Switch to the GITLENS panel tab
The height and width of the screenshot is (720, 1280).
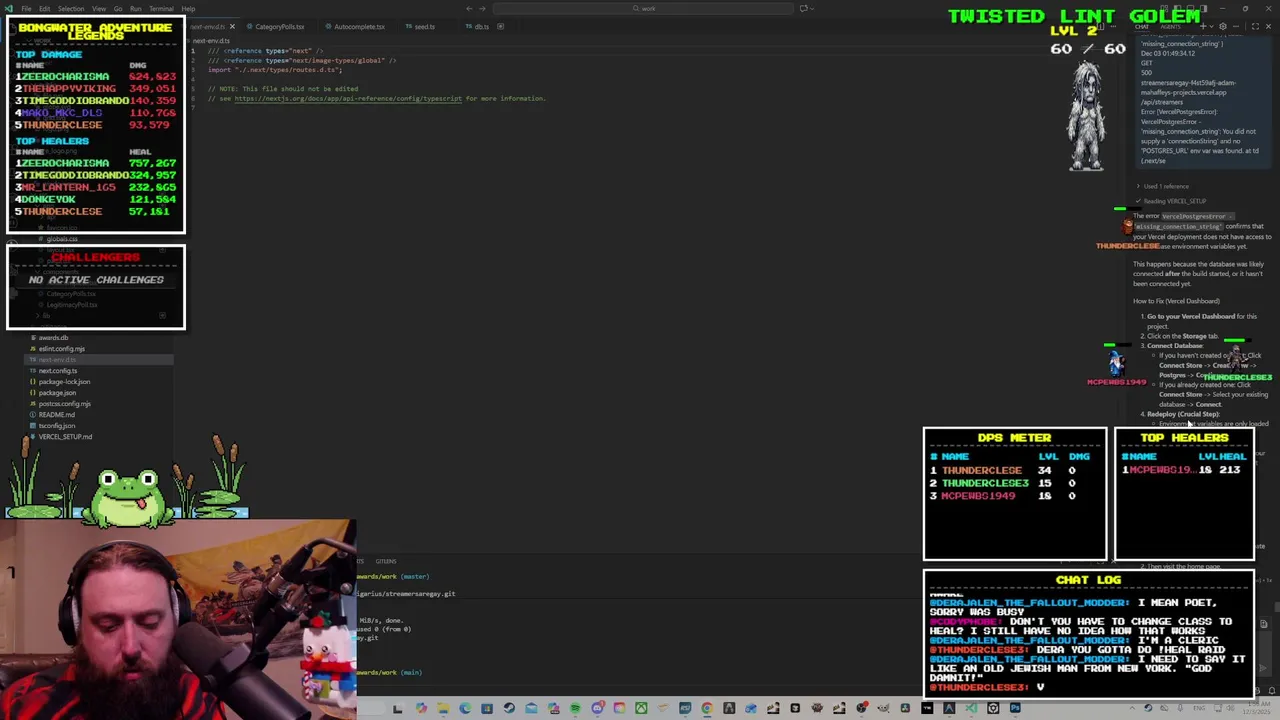pyautogui.click(x=386, y=562)
